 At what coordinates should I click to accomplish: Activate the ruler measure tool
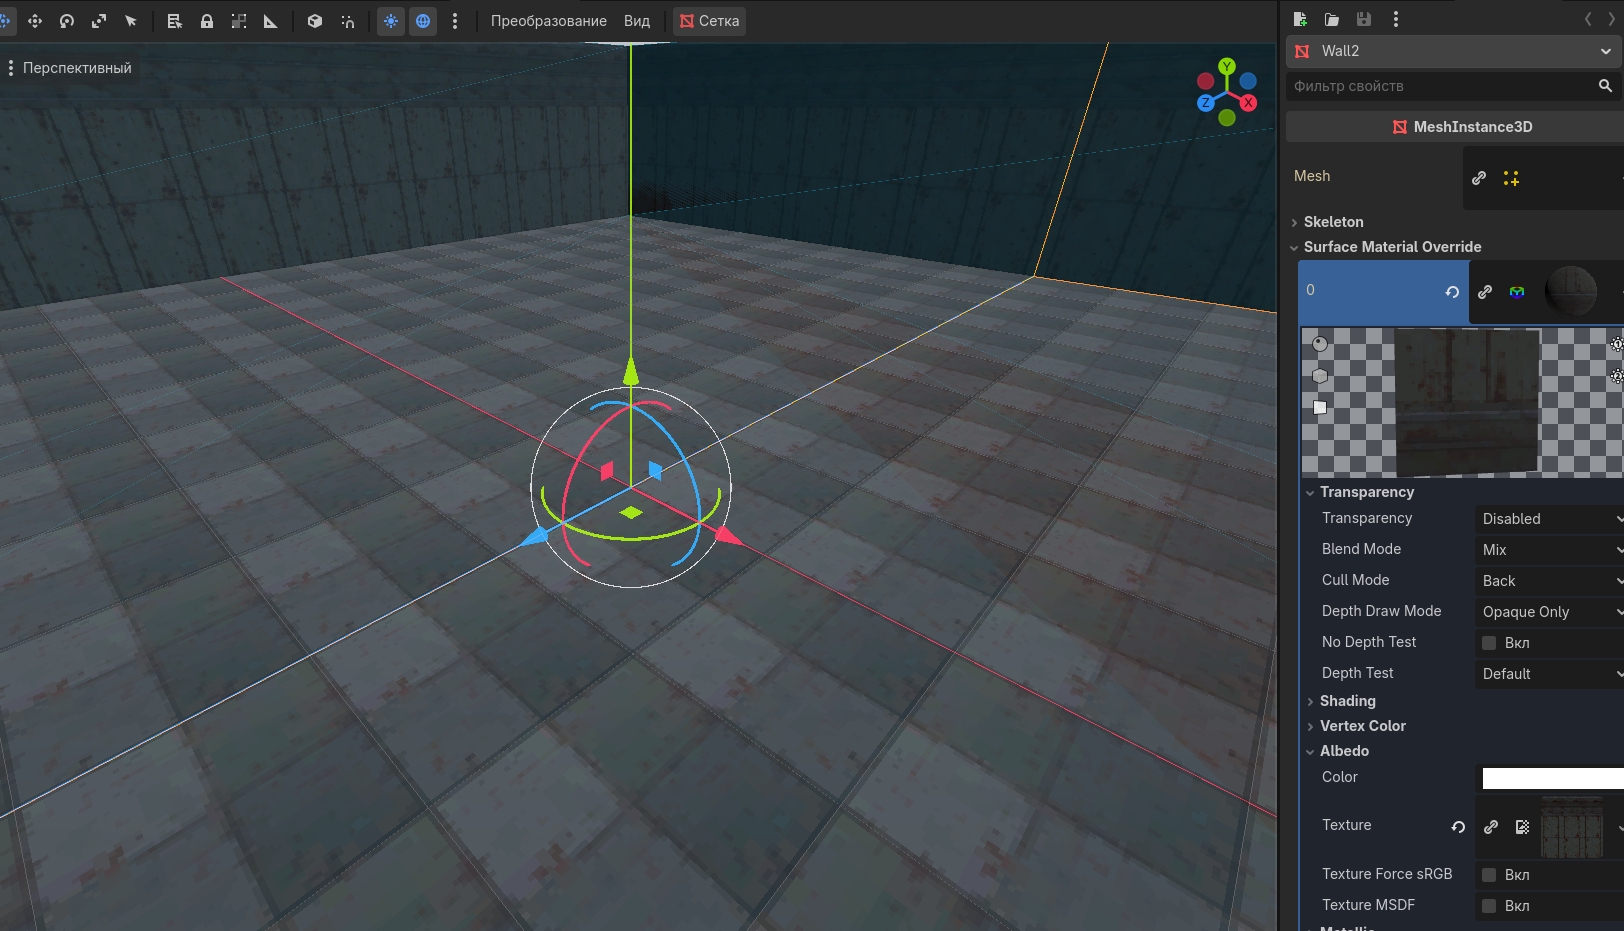pyautogui.click(x=271, y=21)
